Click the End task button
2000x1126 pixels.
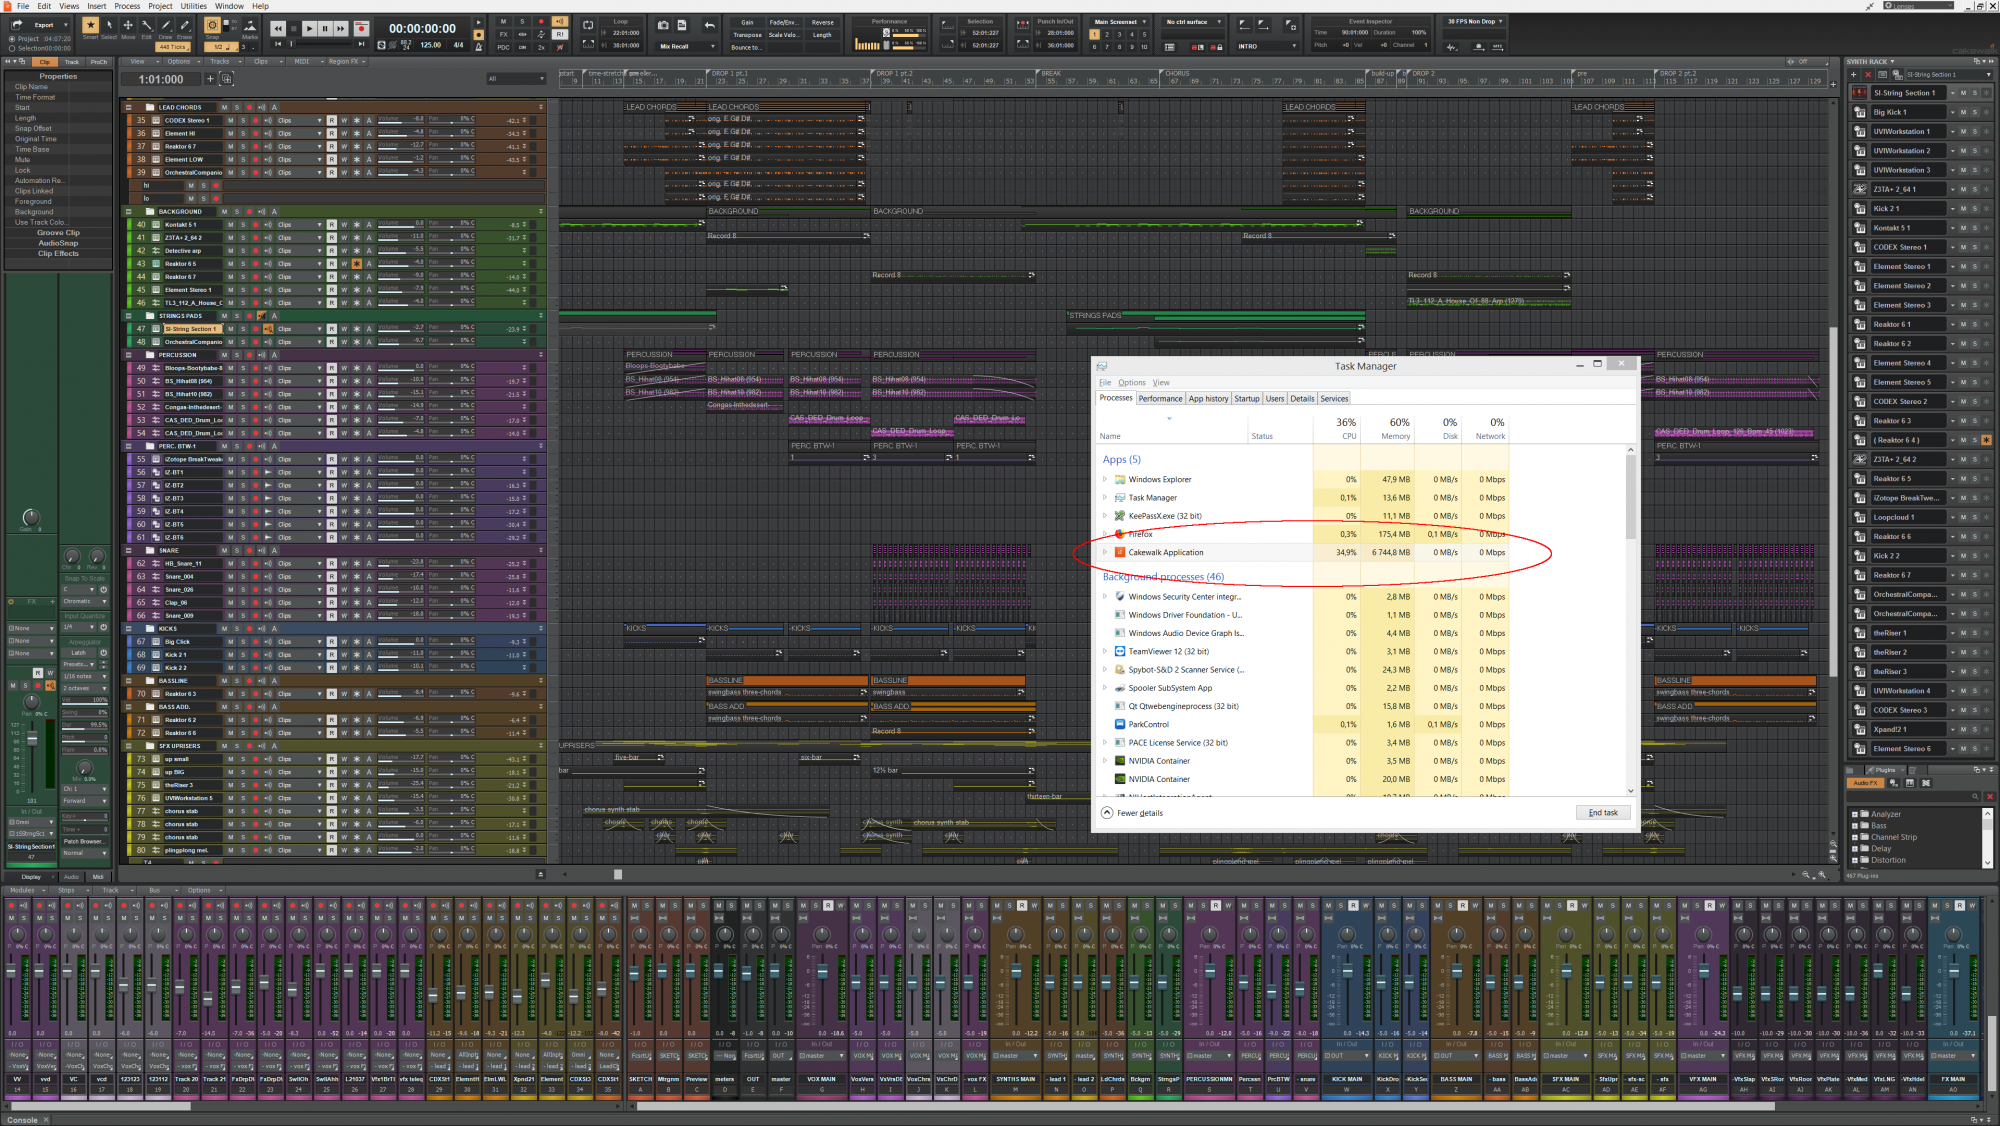[x=1602, y=813]
